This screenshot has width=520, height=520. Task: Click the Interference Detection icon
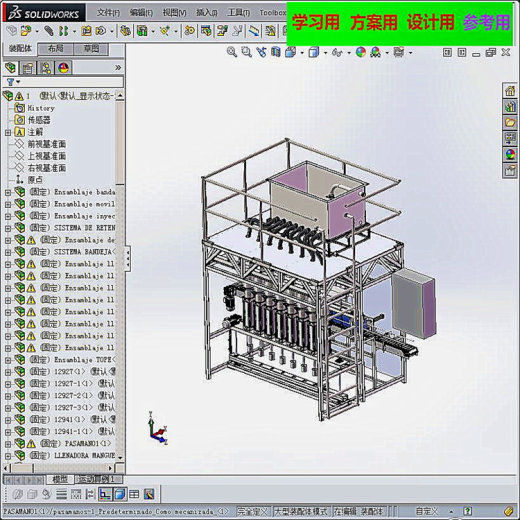click(271, 31)
